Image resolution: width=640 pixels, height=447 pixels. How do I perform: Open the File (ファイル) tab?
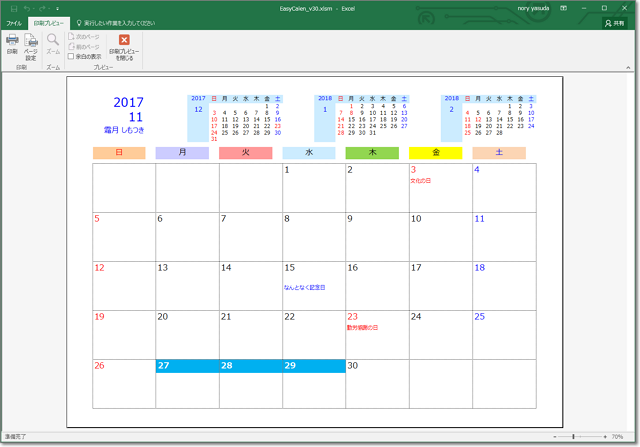[14, 21]
